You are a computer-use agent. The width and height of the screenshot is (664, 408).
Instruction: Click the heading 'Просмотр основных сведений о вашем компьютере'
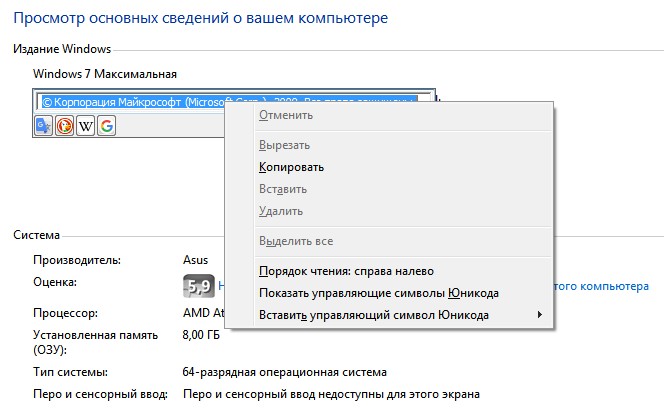click(x=201, y=18)
